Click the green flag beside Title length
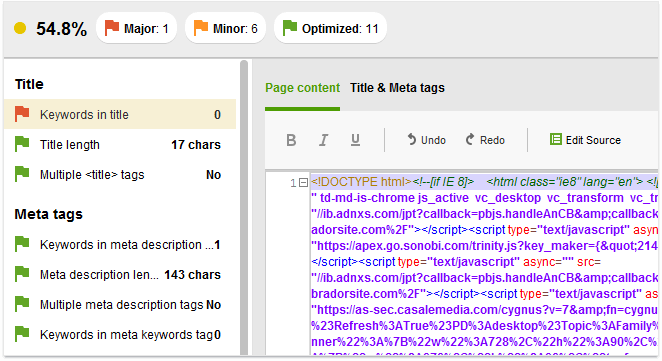Viewport: 662px width, 361px height. pyautogui.click(x=22, y=144)
